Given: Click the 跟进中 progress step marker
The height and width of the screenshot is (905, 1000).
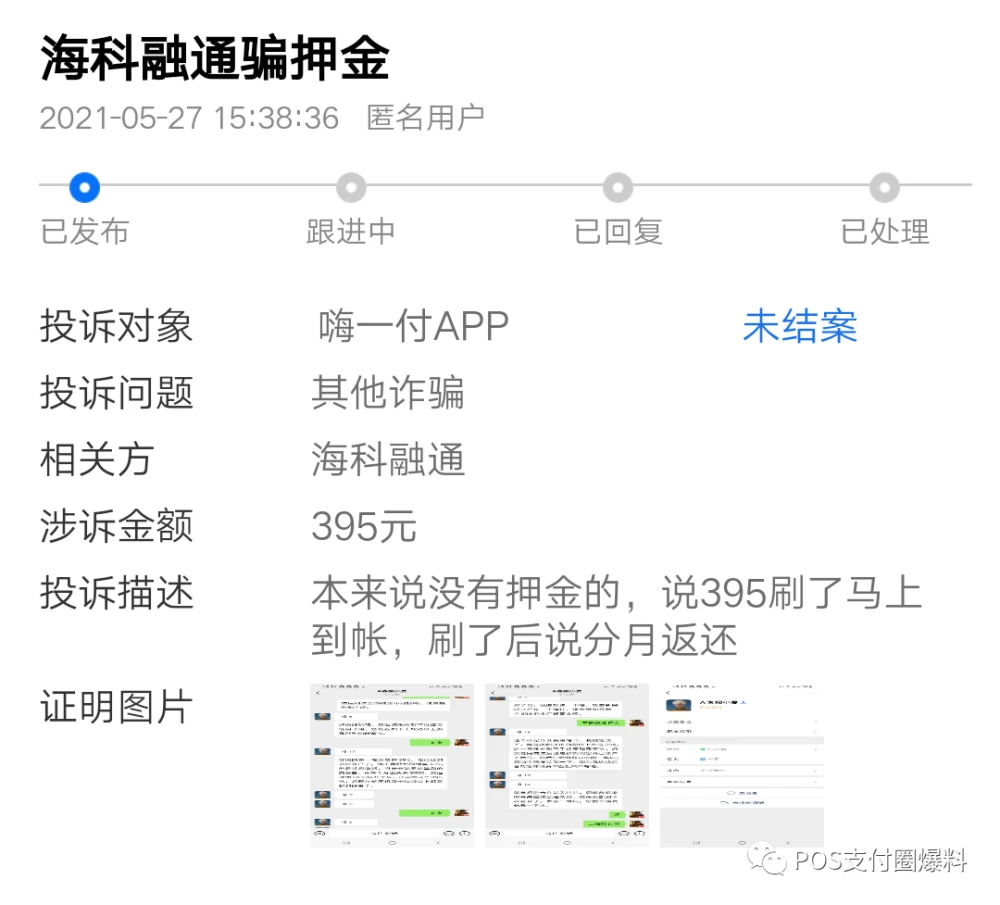Looking at the screenshot, I should click(x=351, y=188).
